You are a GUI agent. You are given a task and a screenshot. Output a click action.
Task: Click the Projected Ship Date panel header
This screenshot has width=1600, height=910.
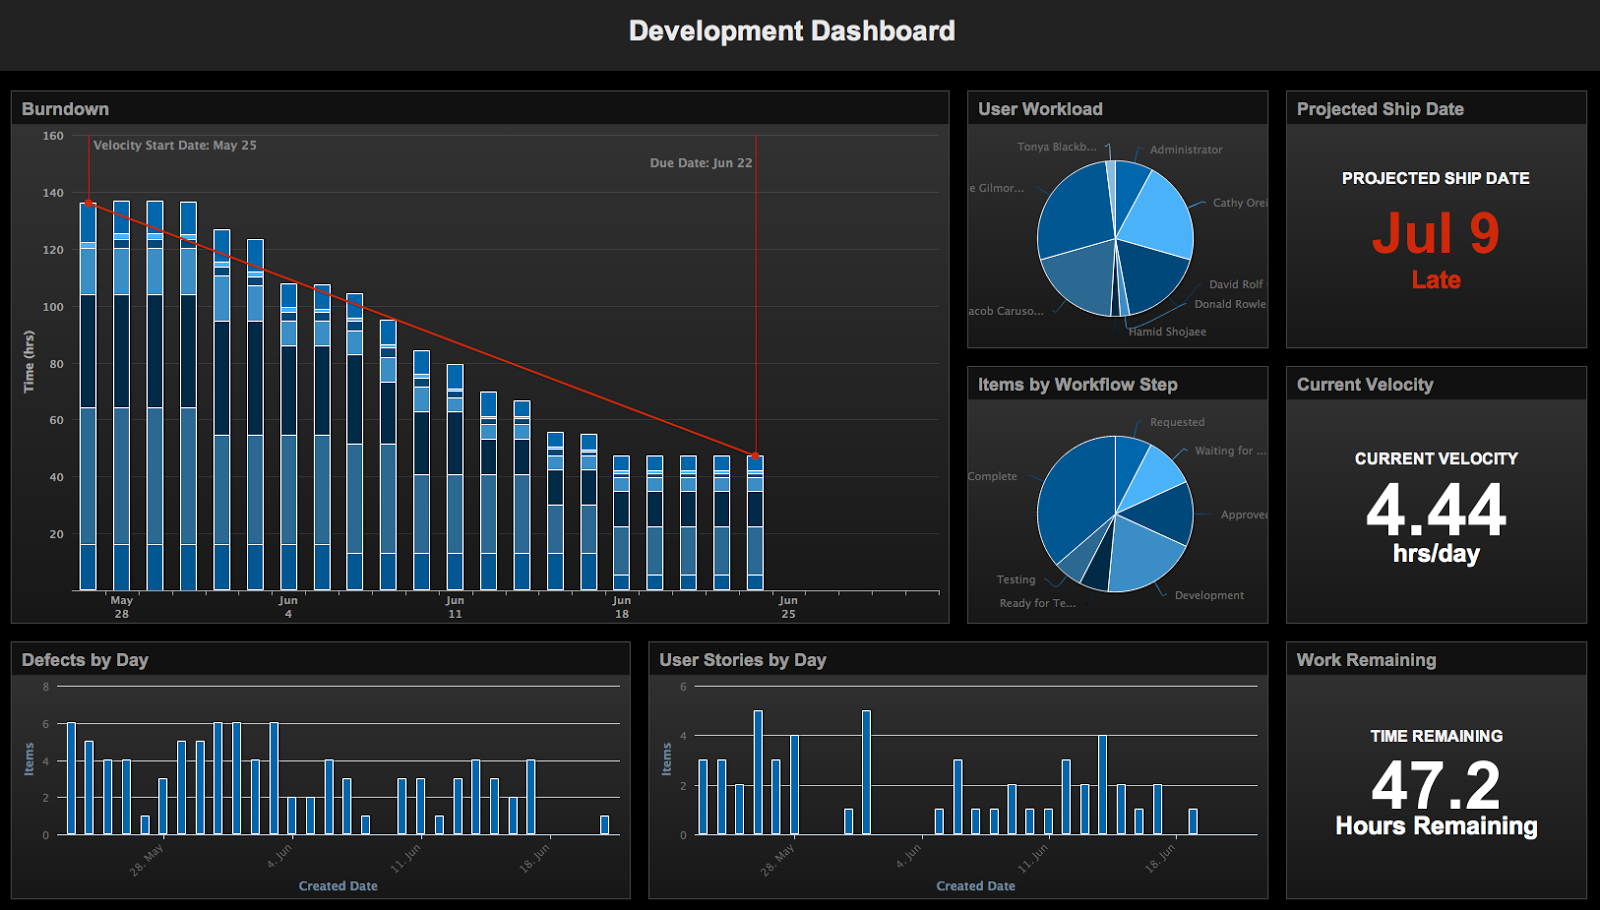[x=1380, y=109]
